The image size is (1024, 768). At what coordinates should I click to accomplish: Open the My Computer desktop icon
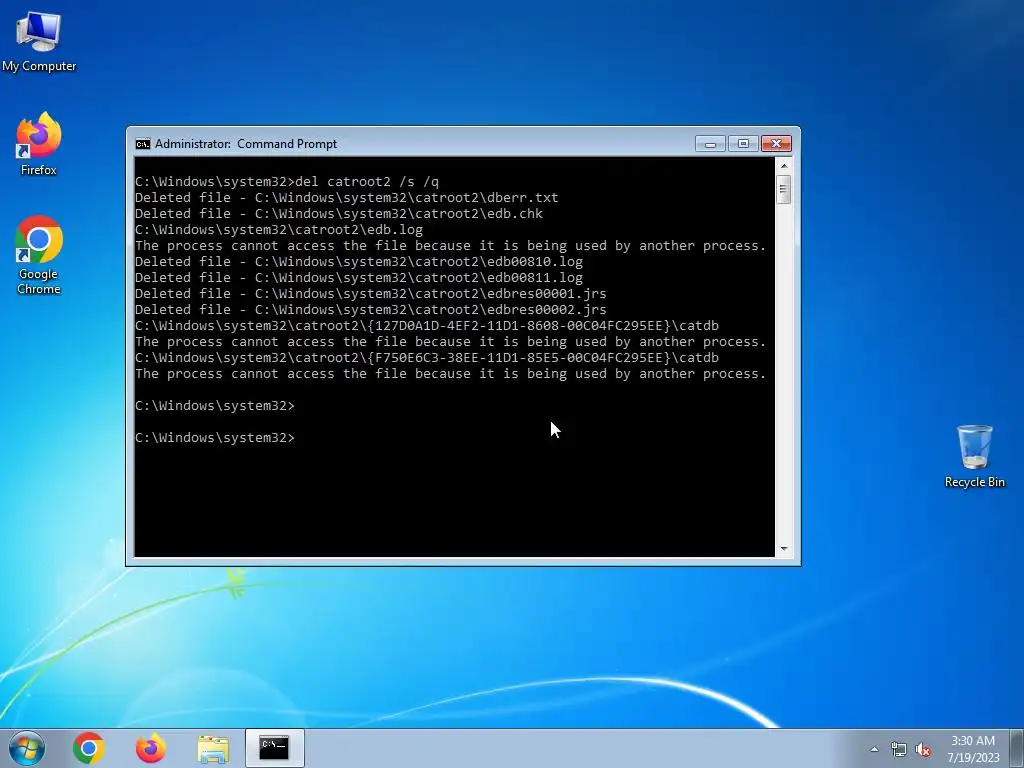39,42
